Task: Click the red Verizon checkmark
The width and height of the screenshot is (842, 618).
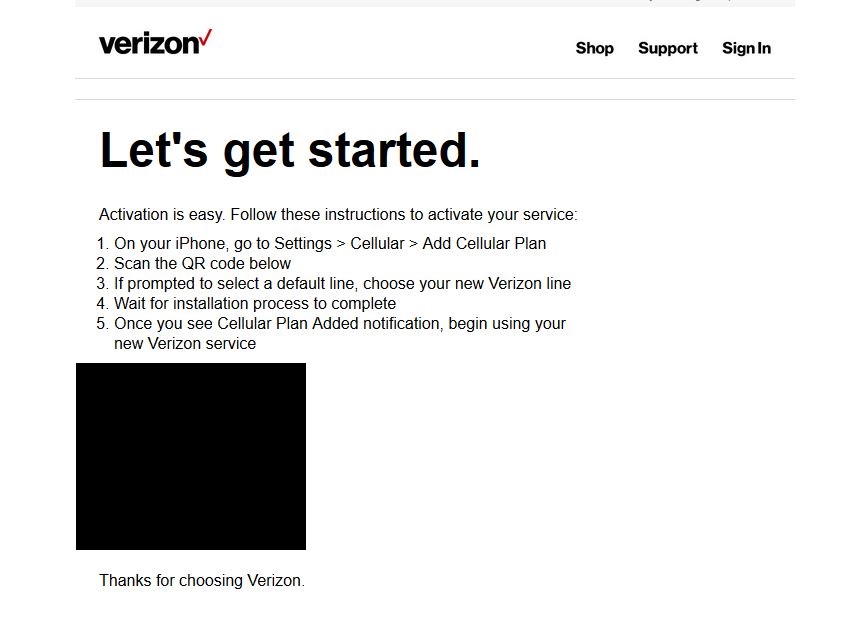Action: (206, 39)
